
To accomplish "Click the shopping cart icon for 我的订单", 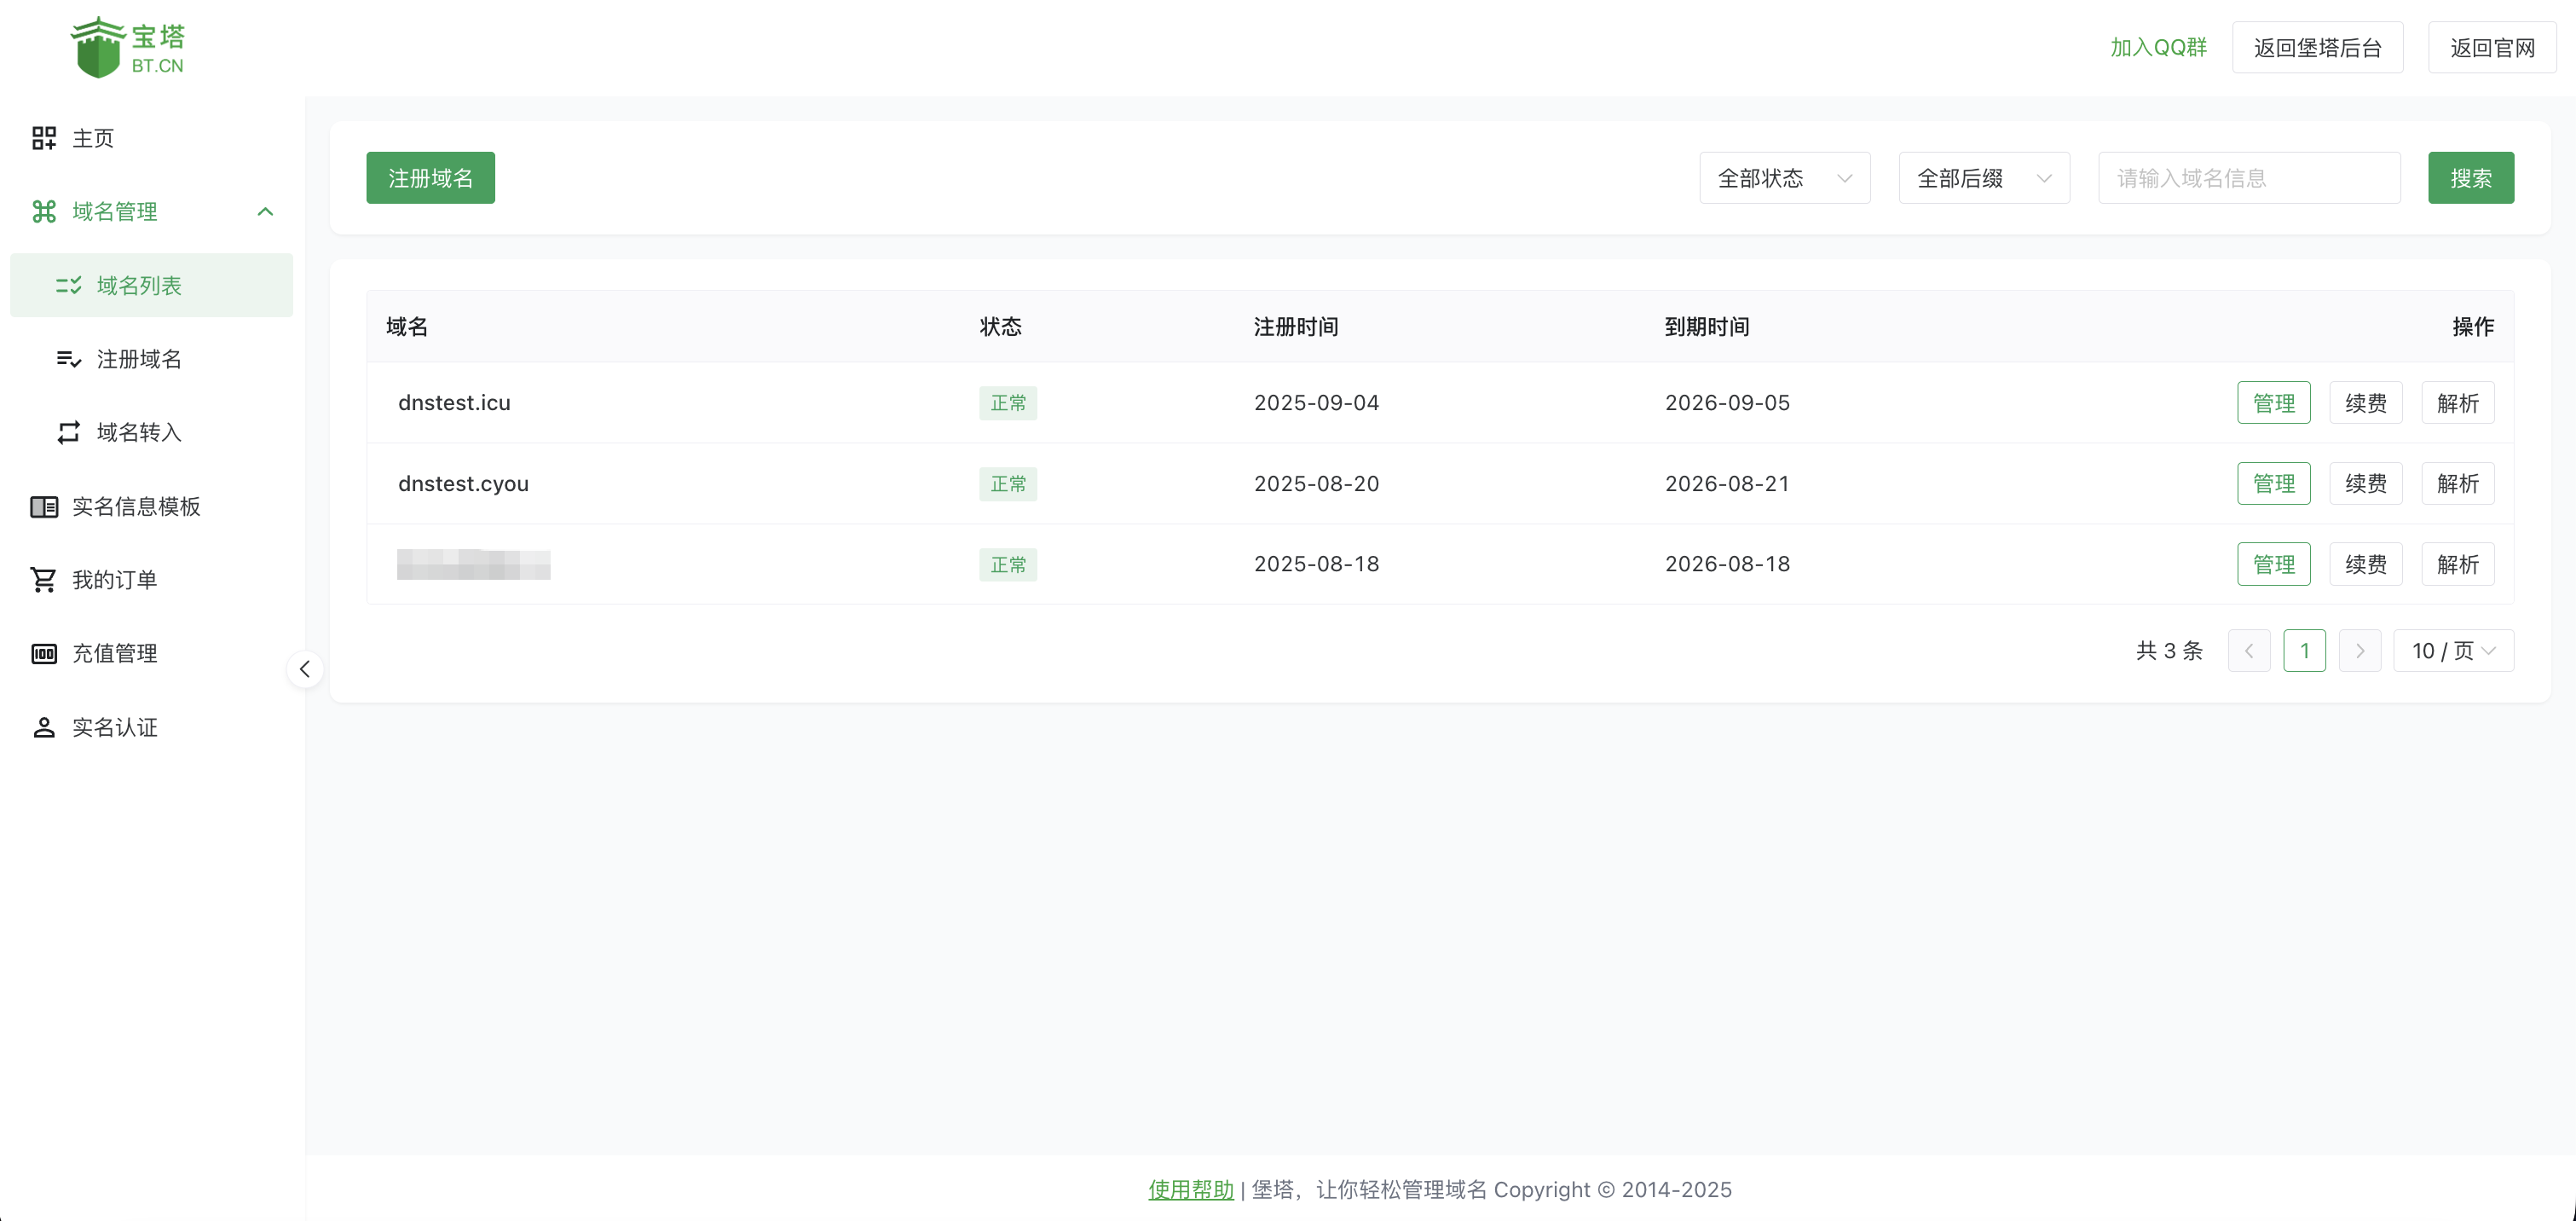I will pos(44,580).
